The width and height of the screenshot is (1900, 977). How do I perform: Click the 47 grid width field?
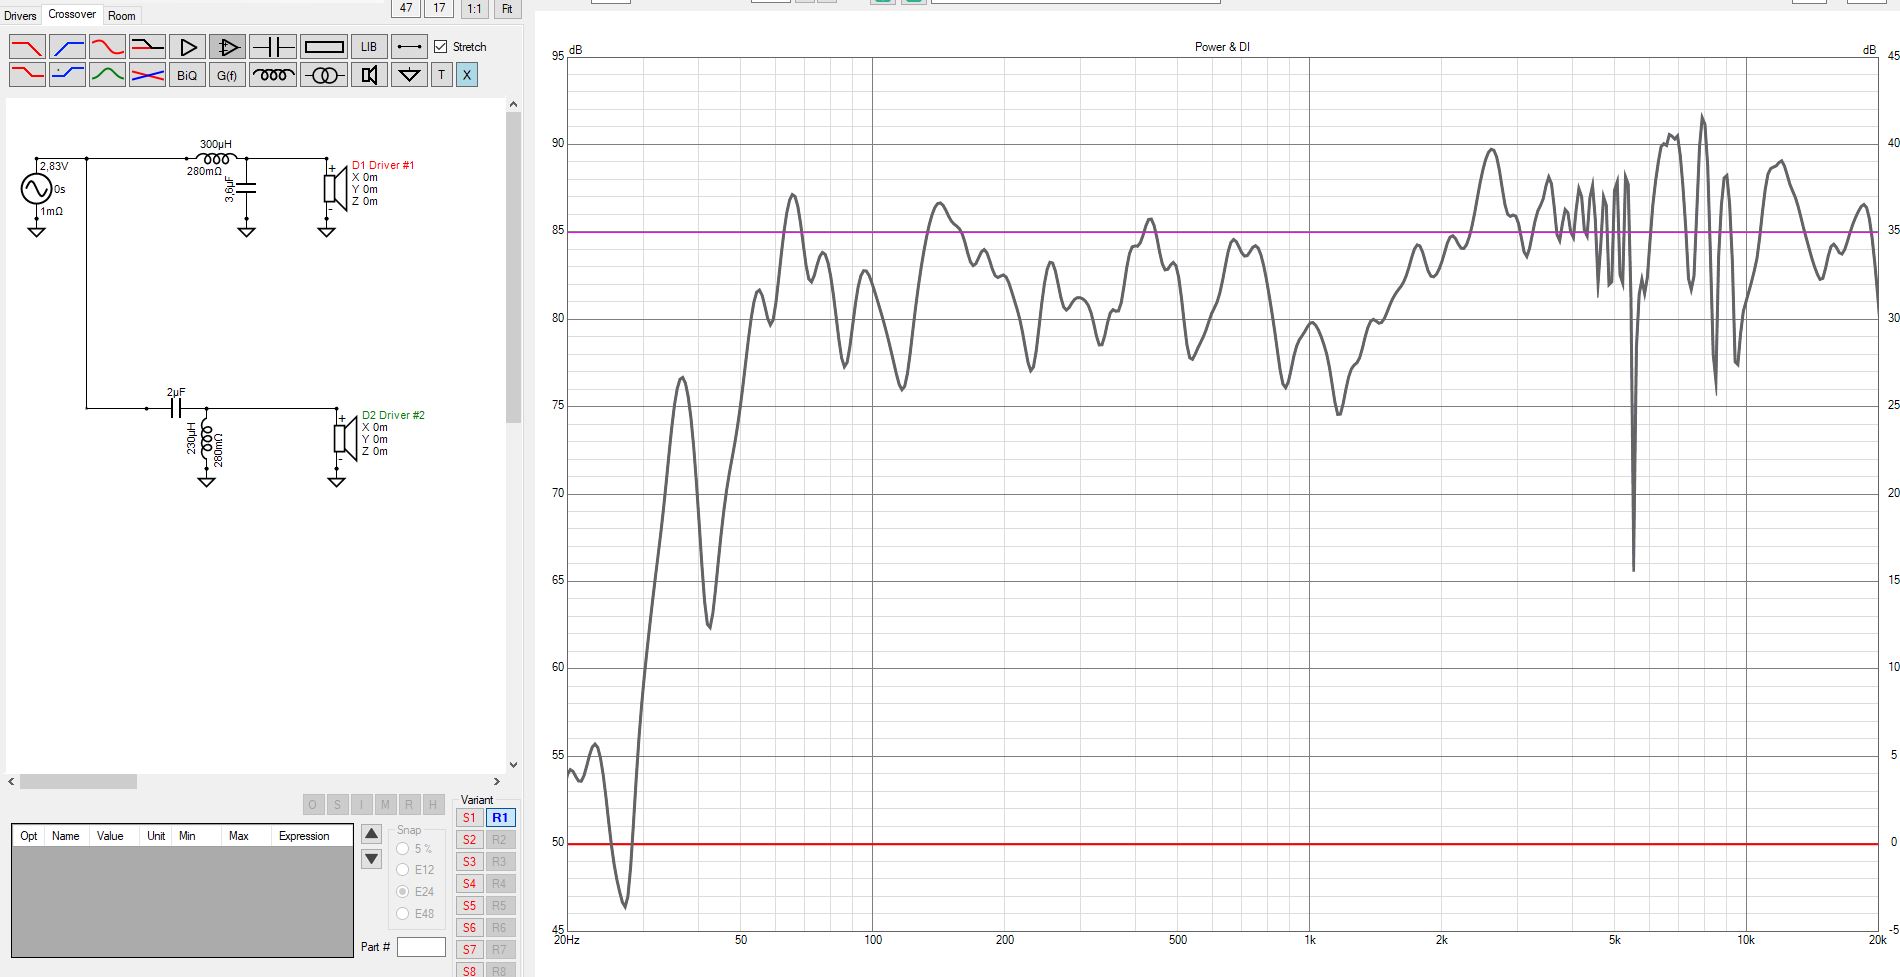click(x=406, y=8)
